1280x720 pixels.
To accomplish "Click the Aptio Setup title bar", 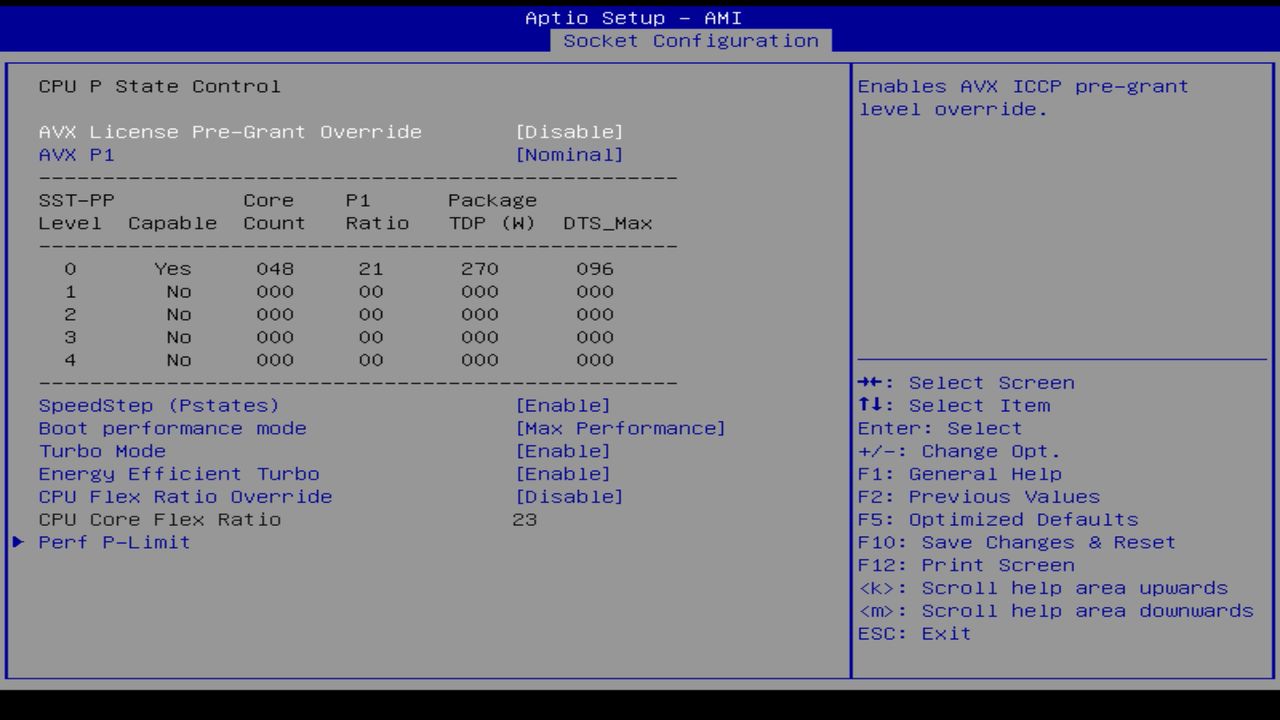I will 632,17.
